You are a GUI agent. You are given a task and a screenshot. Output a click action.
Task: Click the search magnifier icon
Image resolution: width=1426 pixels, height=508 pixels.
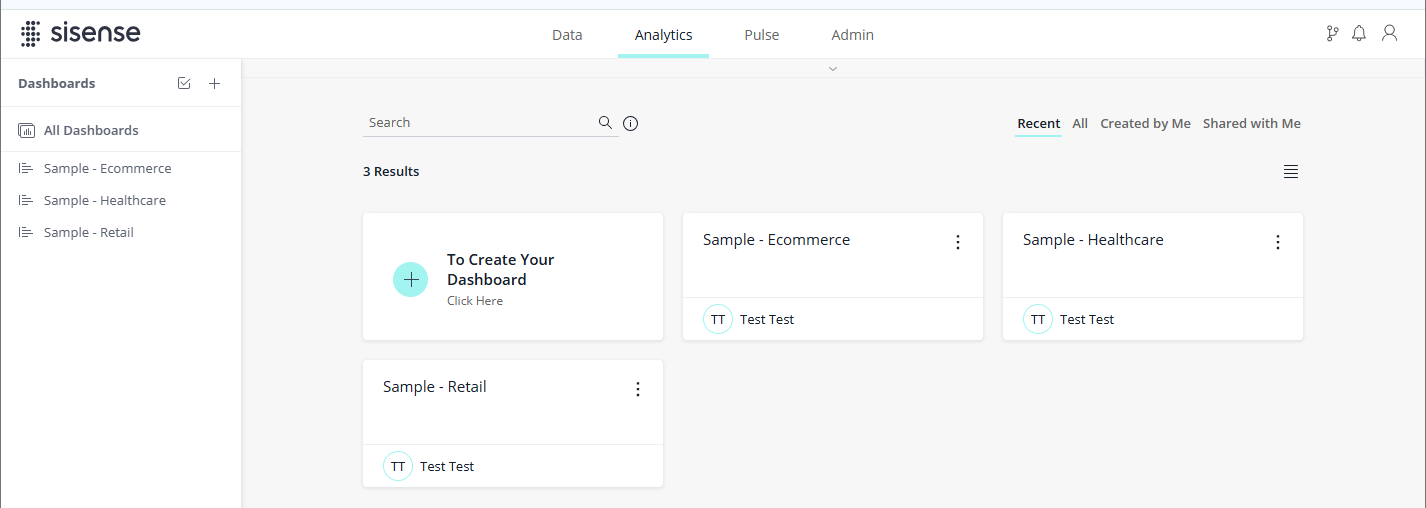point(605,123)
